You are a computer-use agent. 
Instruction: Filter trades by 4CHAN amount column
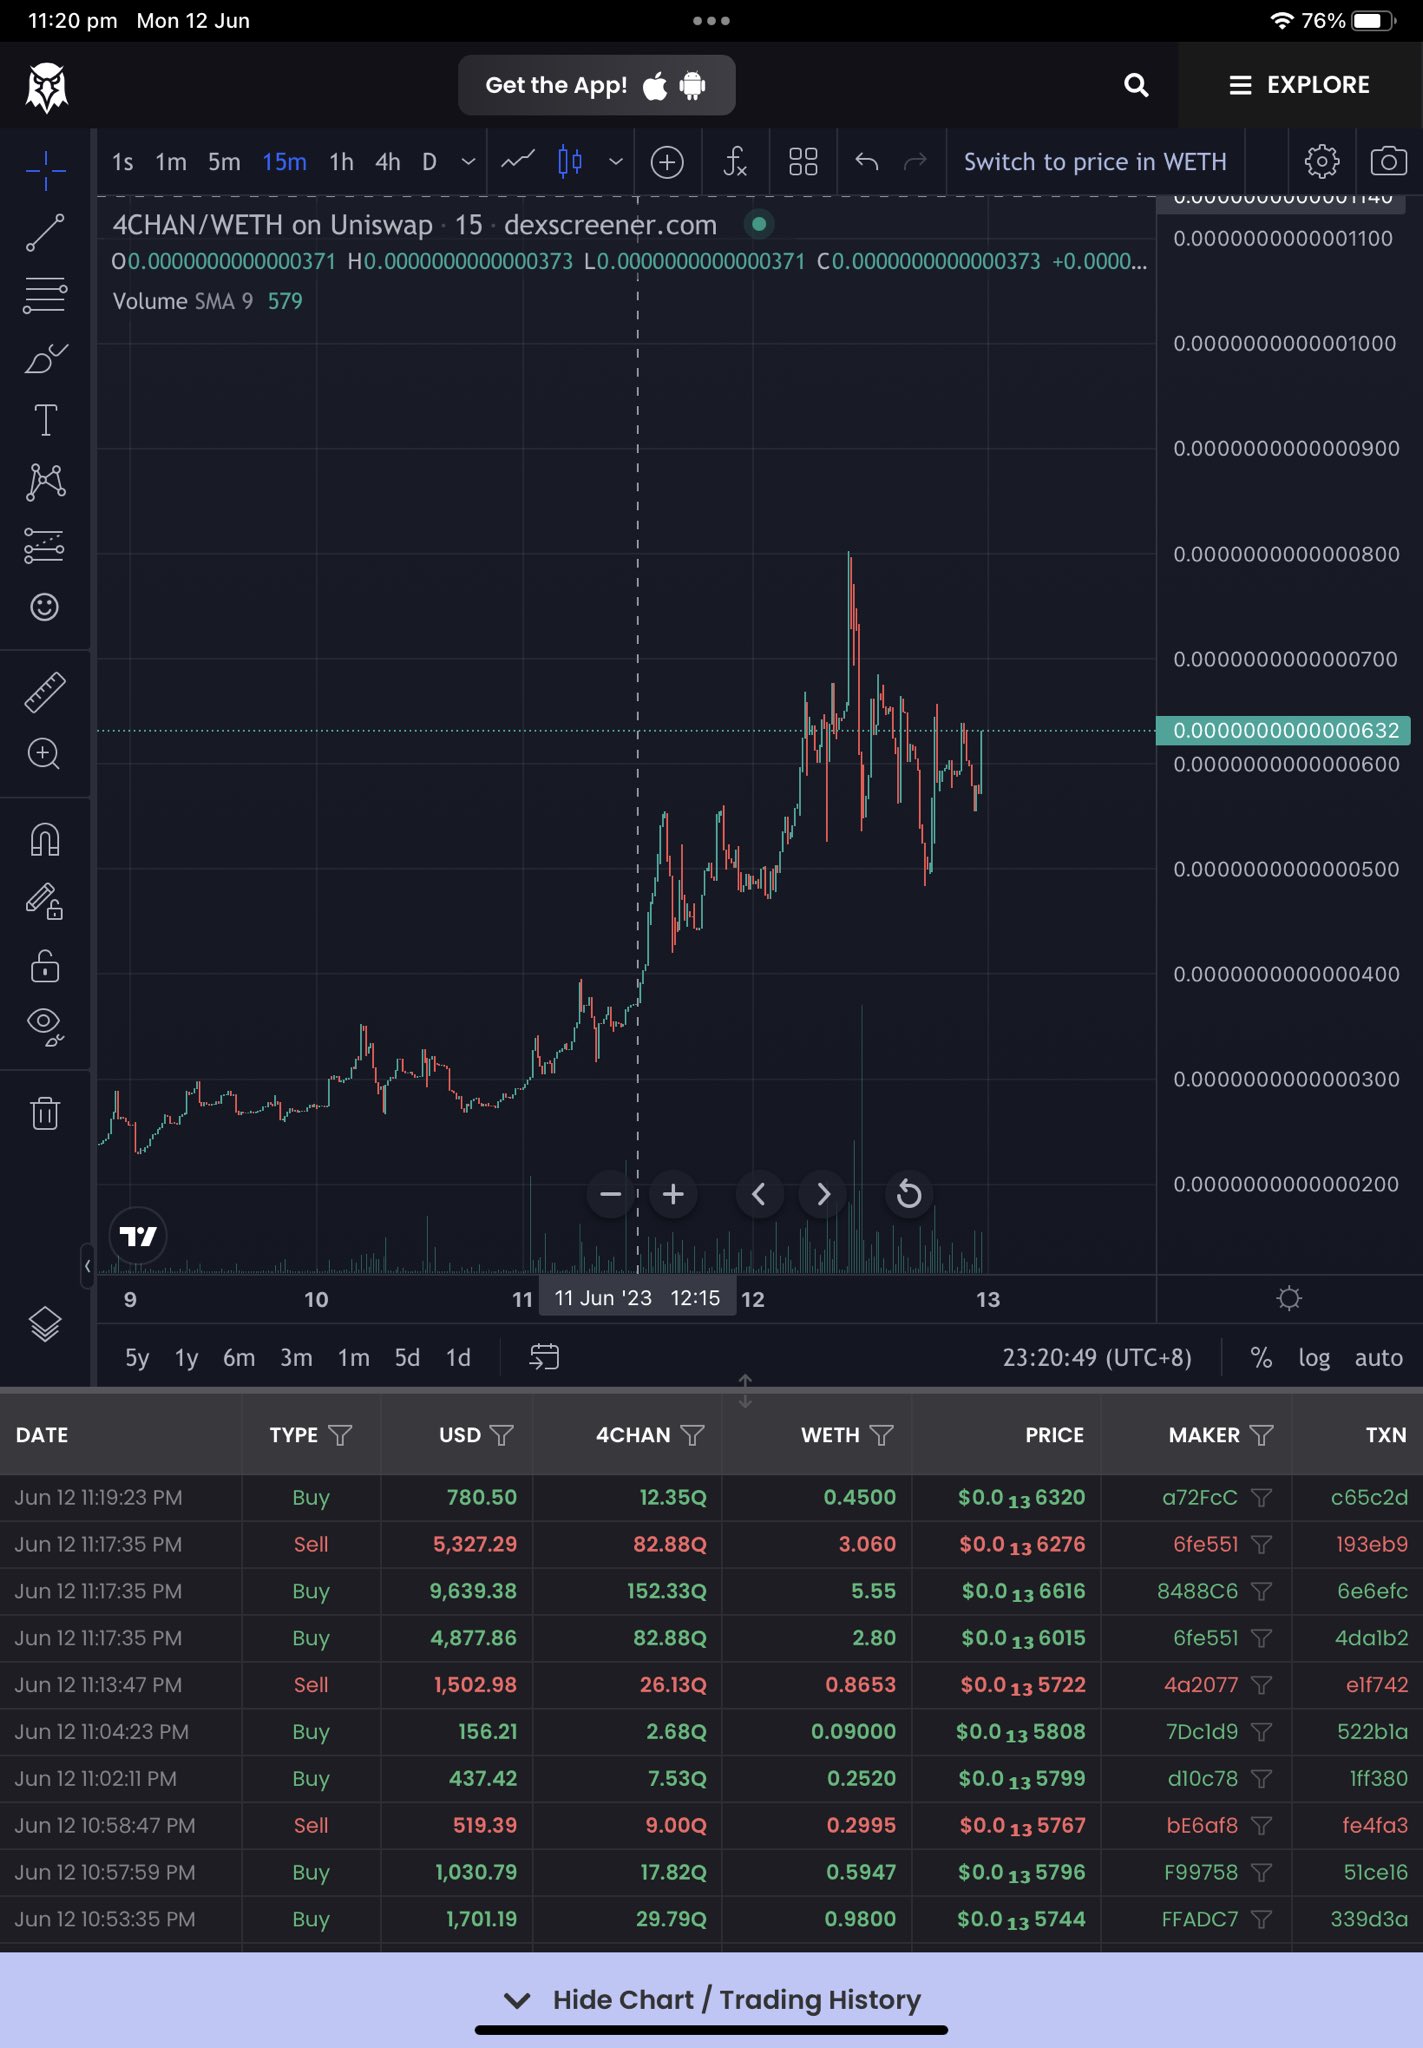(692, 1435)
